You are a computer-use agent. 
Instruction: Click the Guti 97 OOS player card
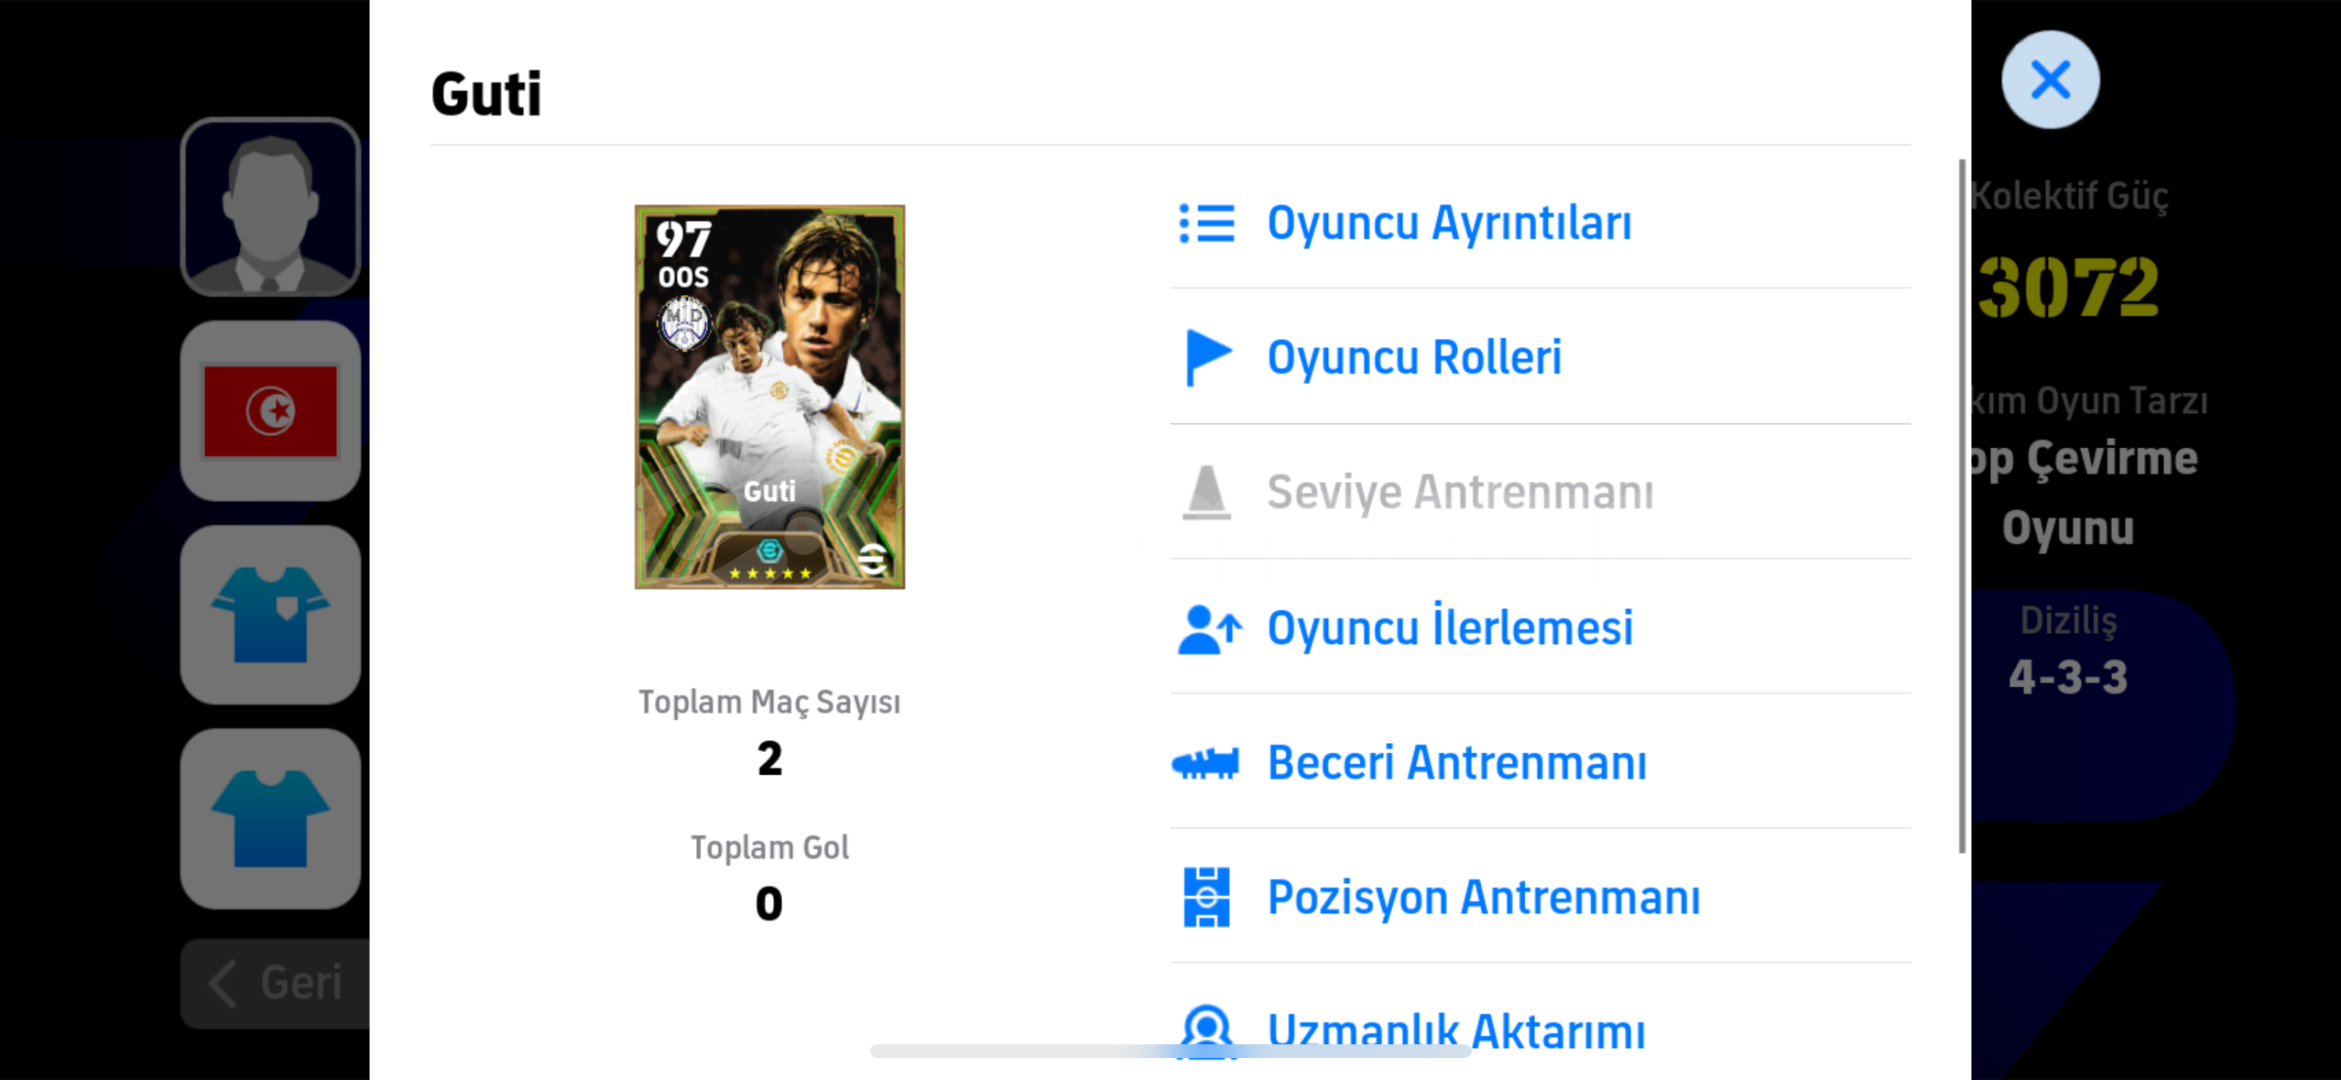[x=770, y=397]
